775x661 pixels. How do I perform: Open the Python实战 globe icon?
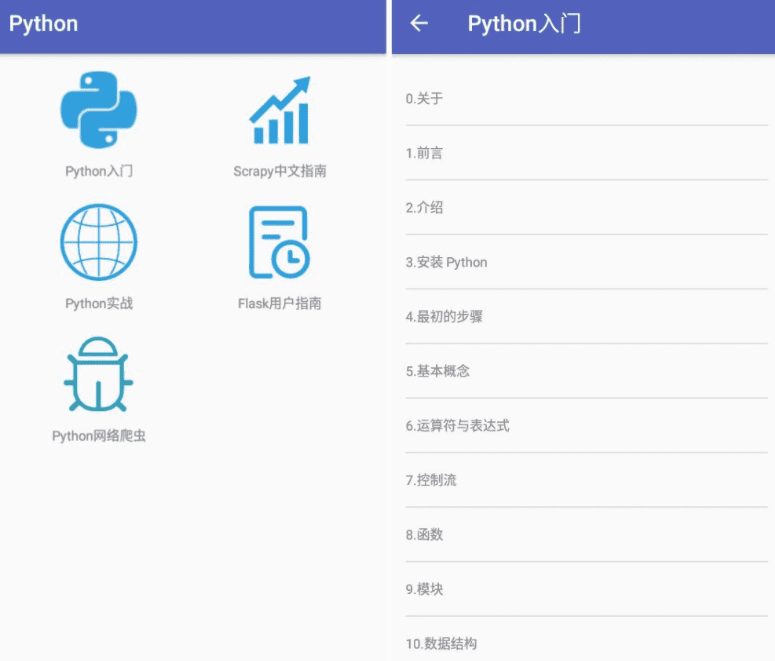(x=99, y=242)
